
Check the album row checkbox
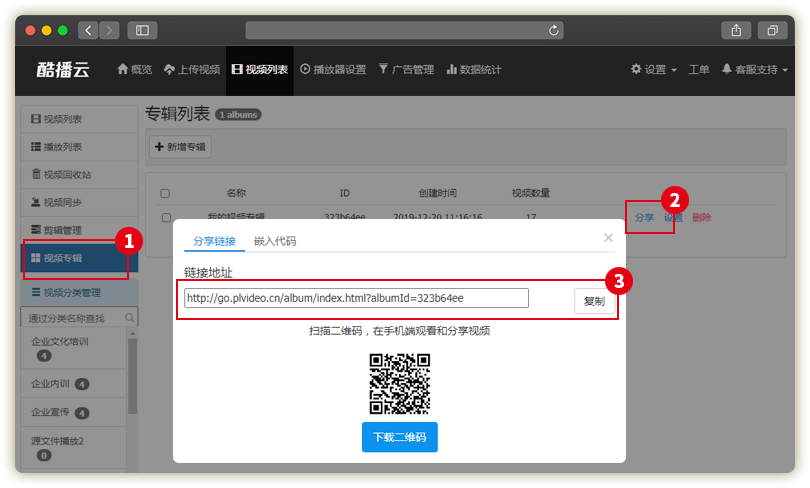(x=165, y=217)
